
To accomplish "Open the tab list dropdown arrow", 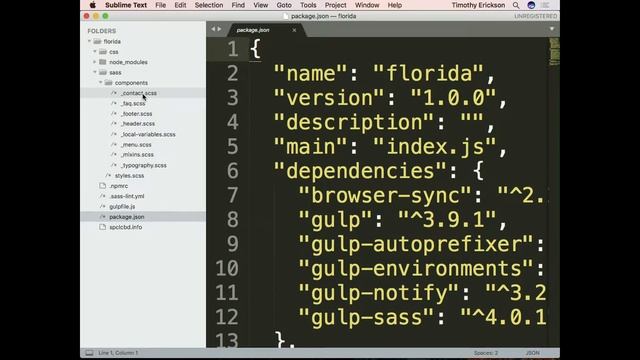I will pyautogui.click(x=552, y=29).
